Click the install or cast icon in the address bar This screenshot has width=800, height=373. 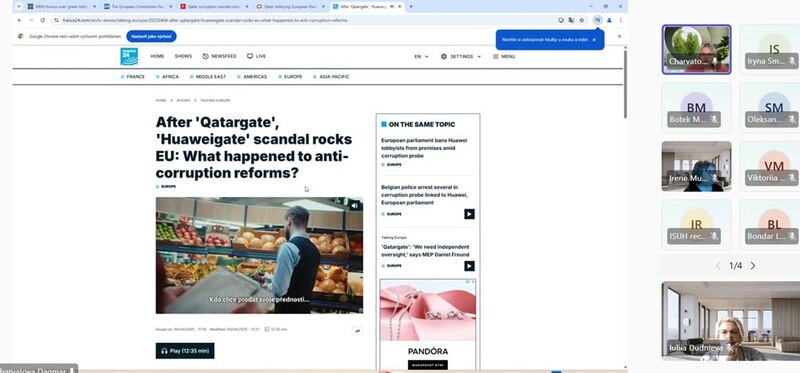(x=561, y=20)
